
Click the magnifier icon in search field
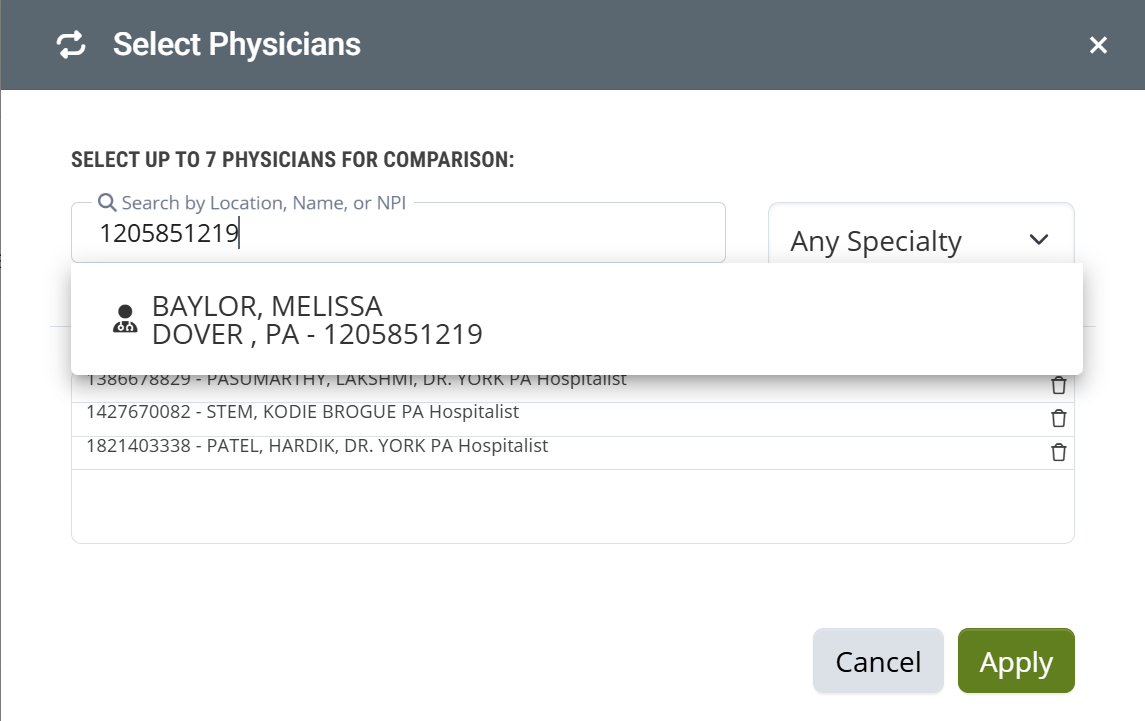tap(107, 203)
